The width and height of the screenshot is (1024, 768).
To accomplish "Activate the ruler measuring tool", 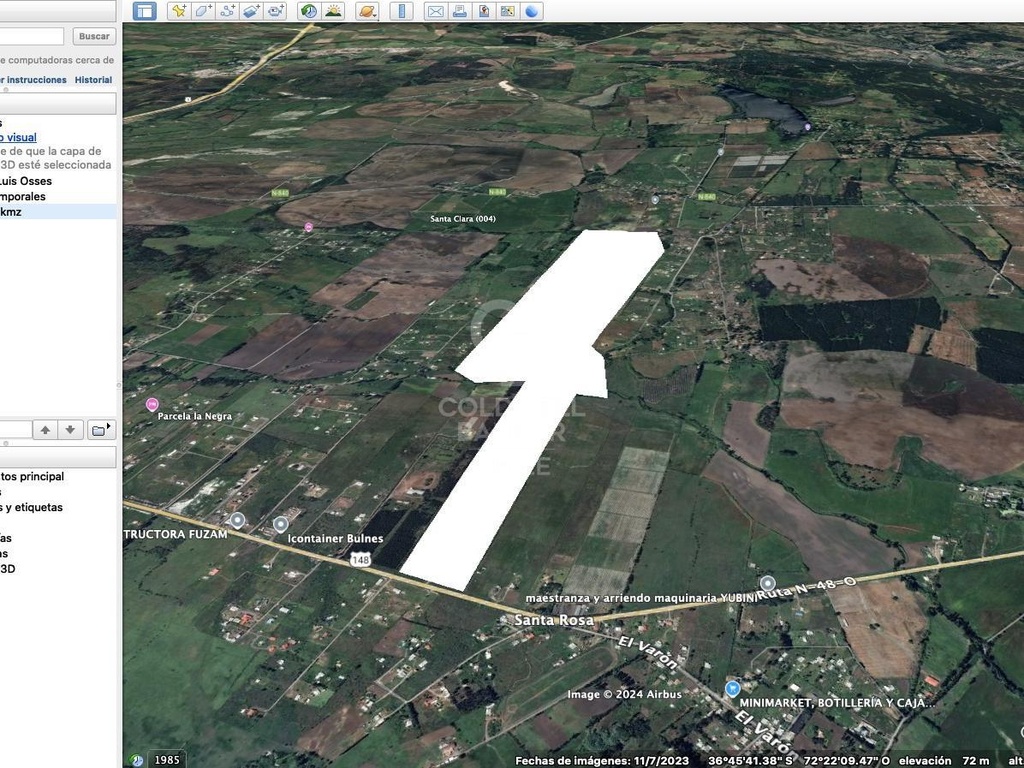I will [402, 11].
